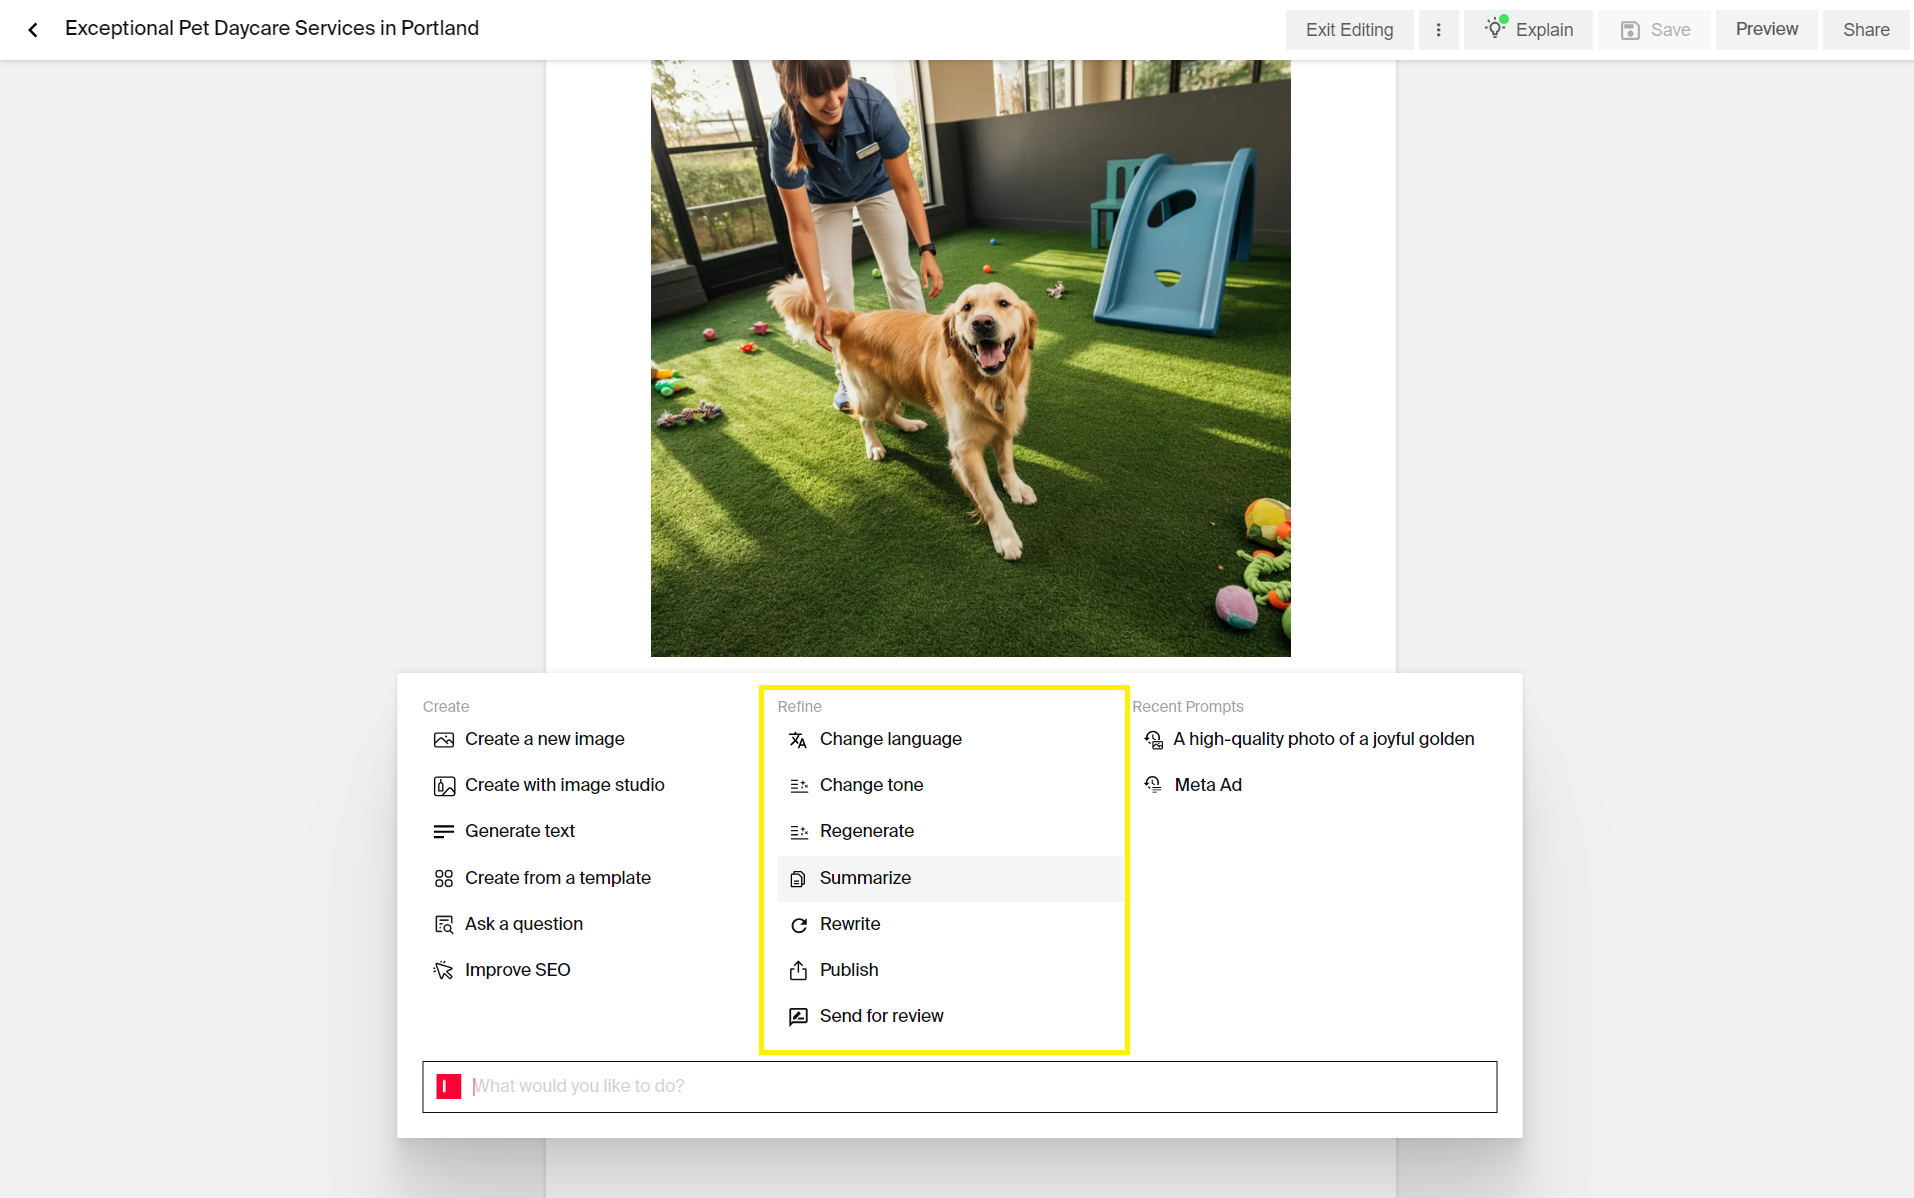Image resolution: width=1914 pixels, height=1198 pixels.
Task: Click the Generate text icon
Action: (443, 831)
